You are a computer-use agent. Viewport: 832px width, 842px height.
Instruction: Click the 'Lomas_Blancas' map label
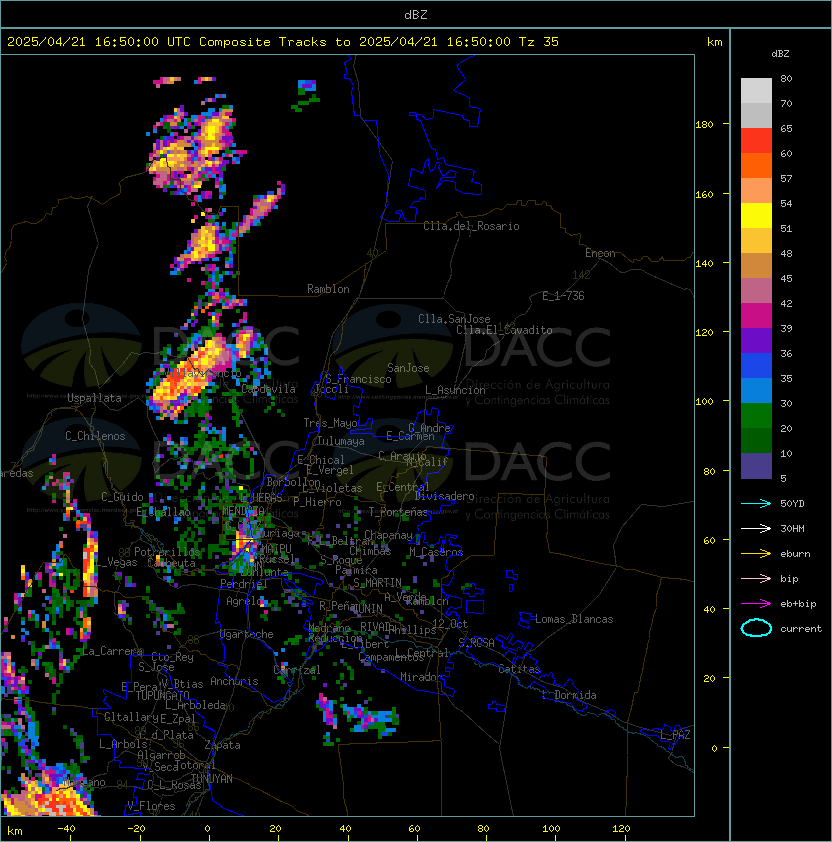coord(574,619)
